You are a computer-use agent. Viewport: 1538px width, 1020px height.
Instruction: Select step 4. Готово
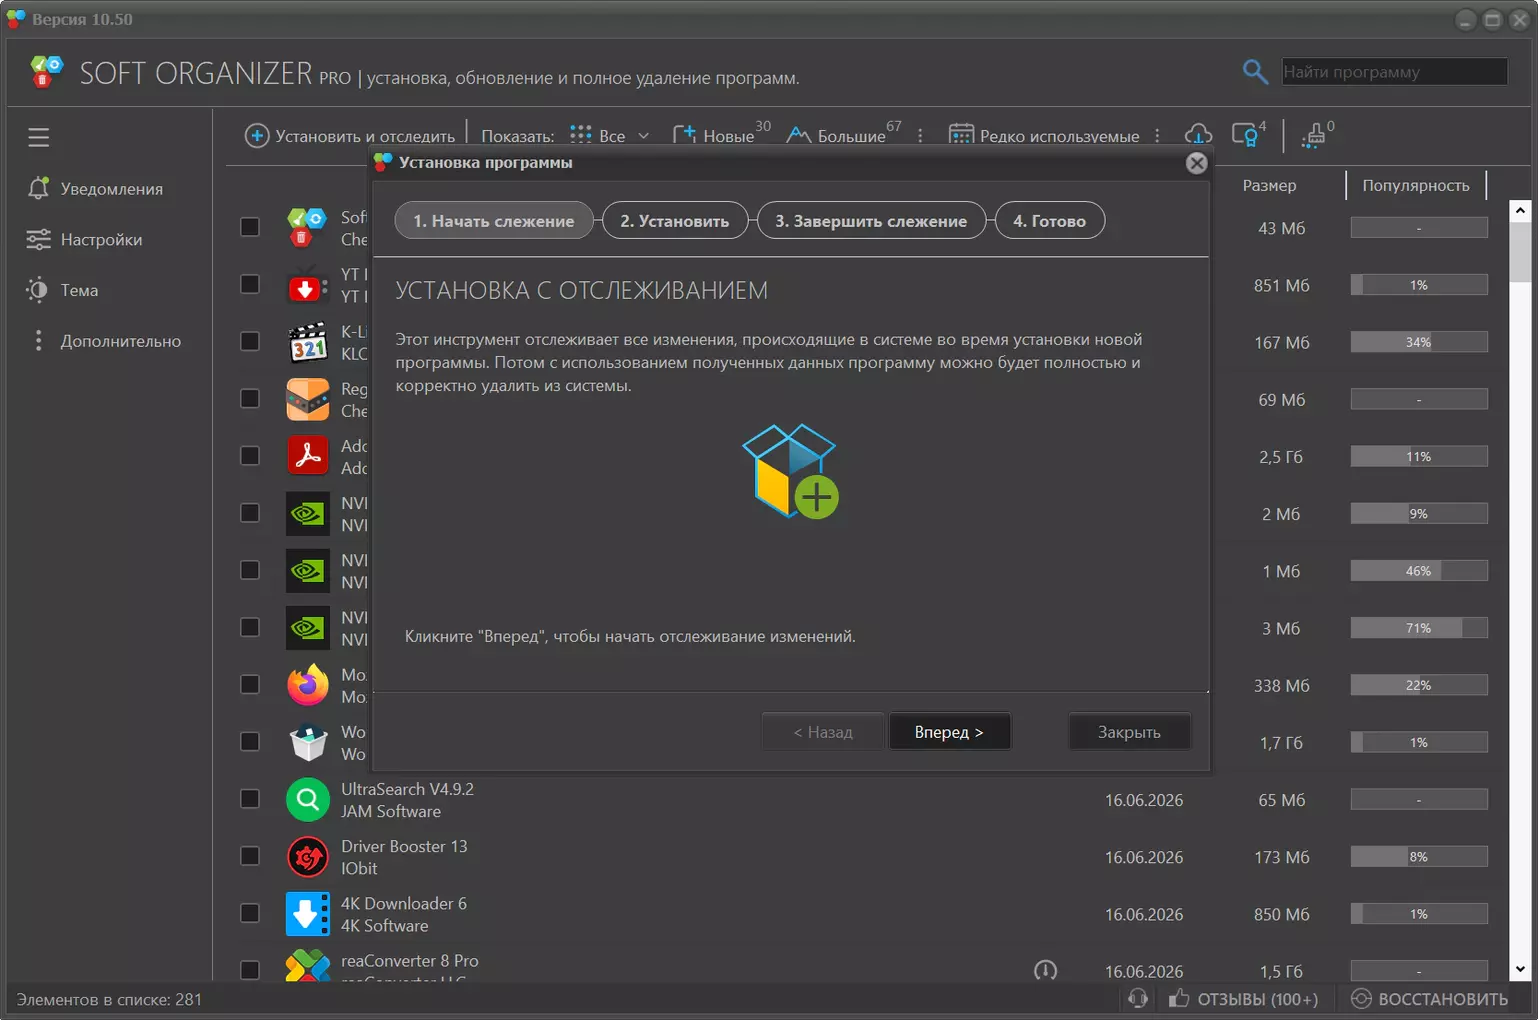point(1050,221)
